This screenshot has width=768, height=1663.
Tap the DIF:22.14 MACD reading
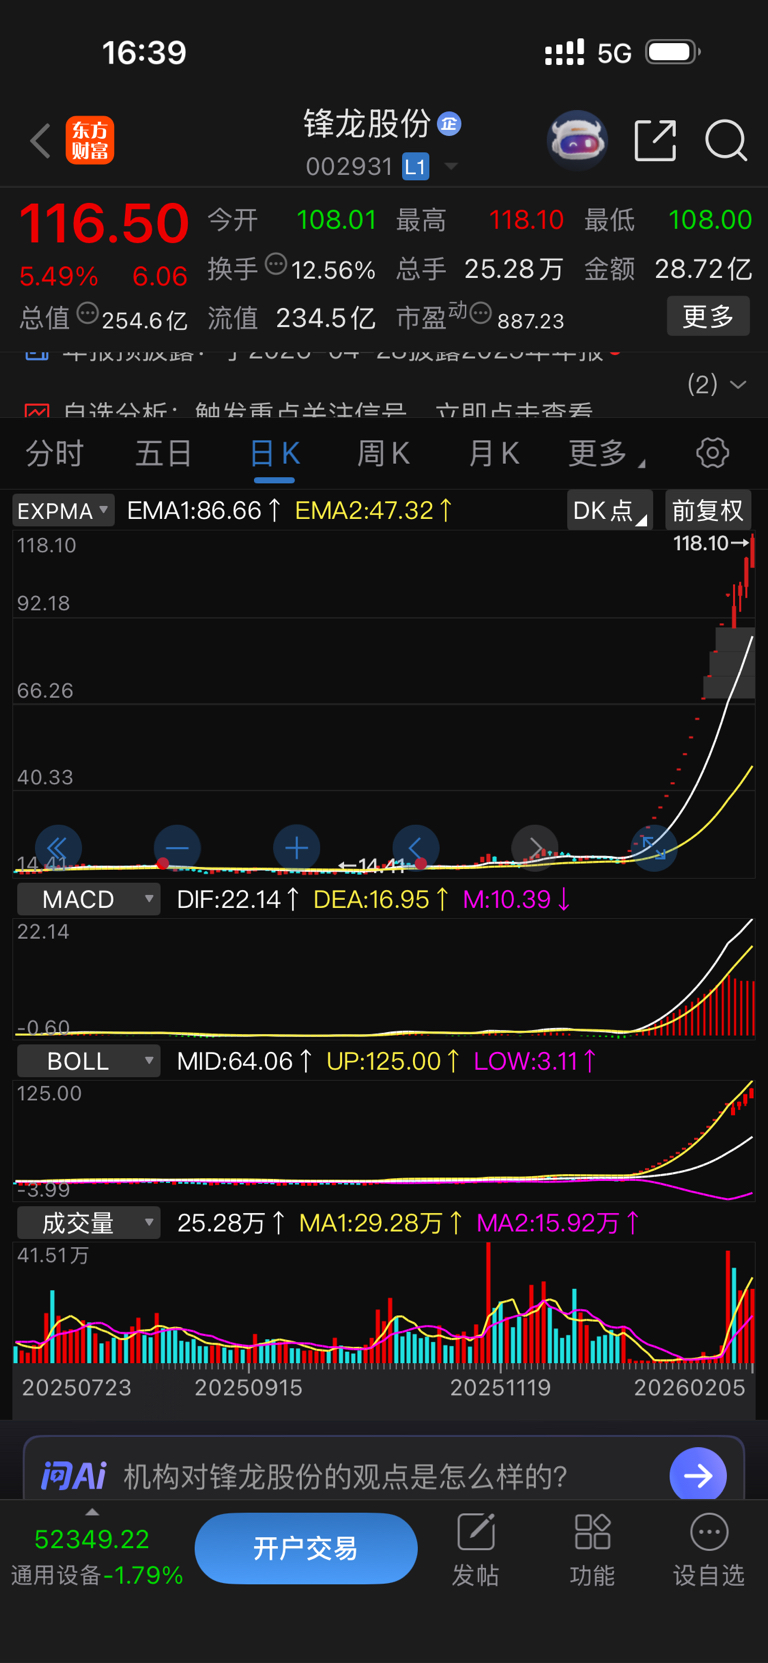pyautogui.click(x=238, y=899)
